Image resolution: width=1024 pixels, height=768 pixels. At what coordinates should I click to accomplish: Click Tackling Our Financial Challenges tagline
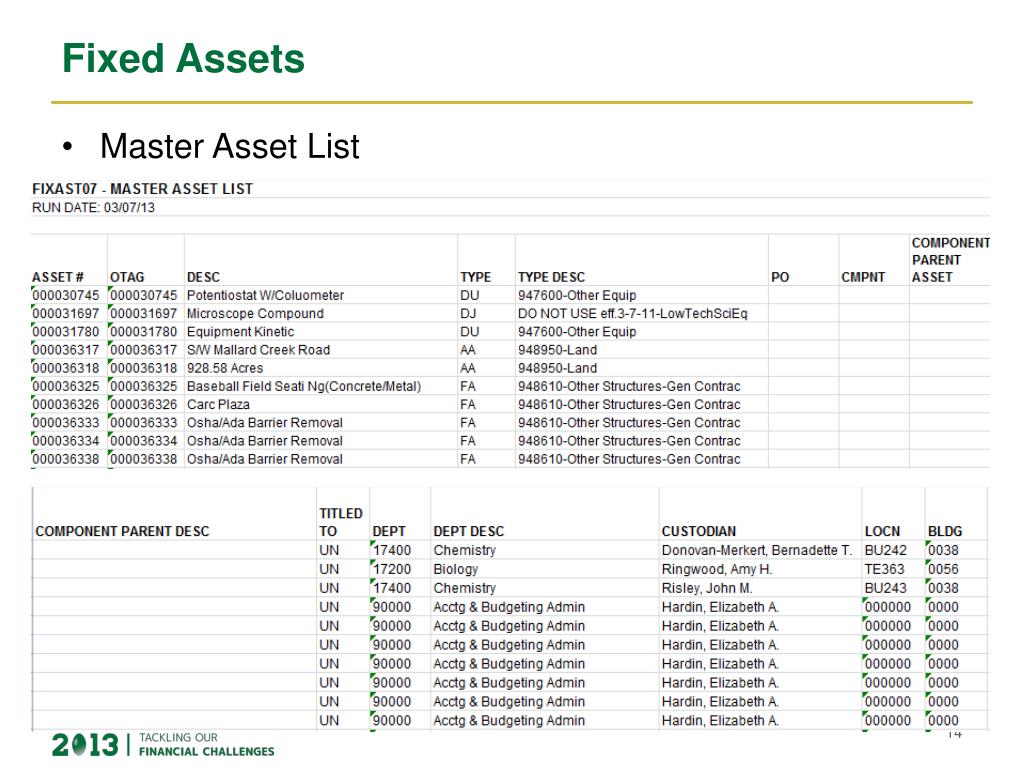[x=206, y=744]
